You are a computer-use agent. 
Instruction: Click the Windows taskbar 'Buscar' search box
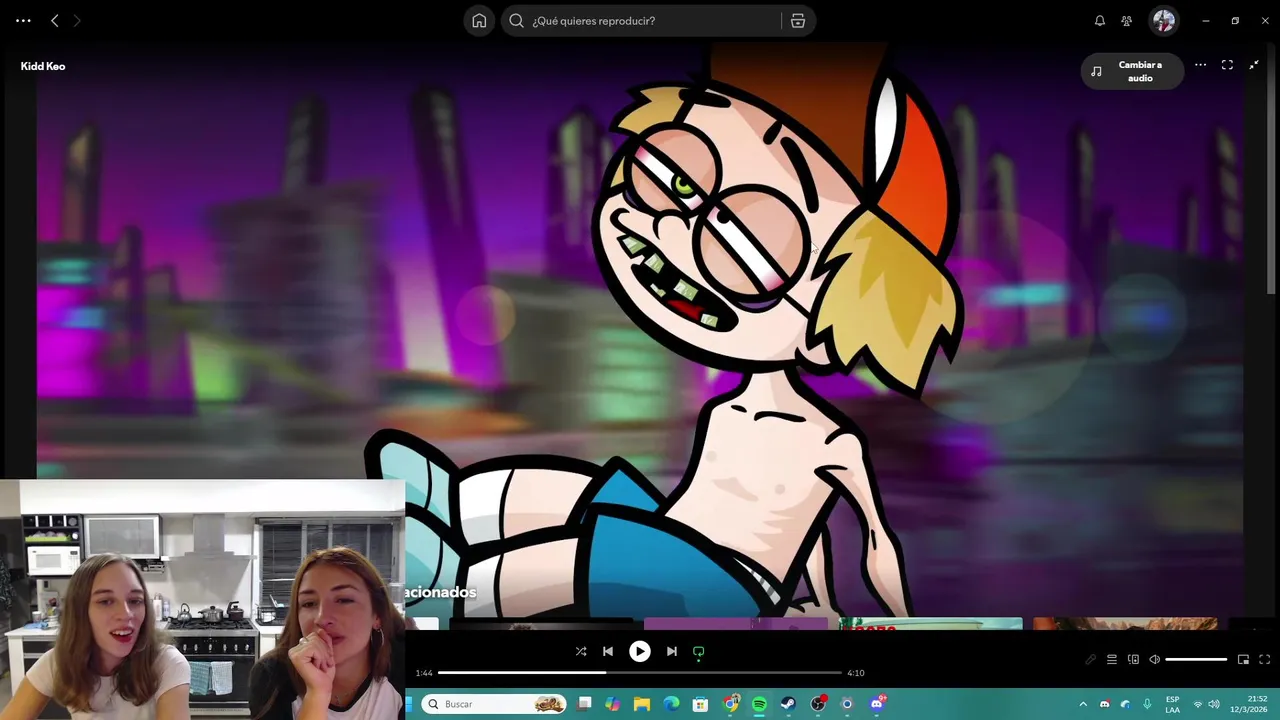coord(494,704)
